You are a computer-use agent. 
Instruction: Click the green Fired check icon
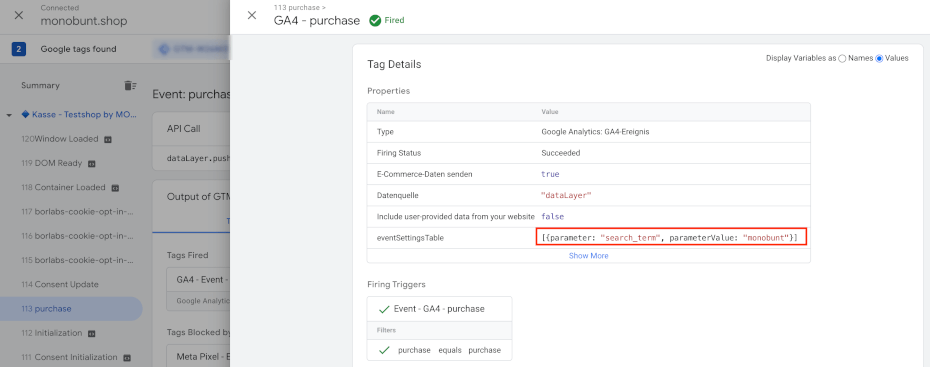coord(375,21)
